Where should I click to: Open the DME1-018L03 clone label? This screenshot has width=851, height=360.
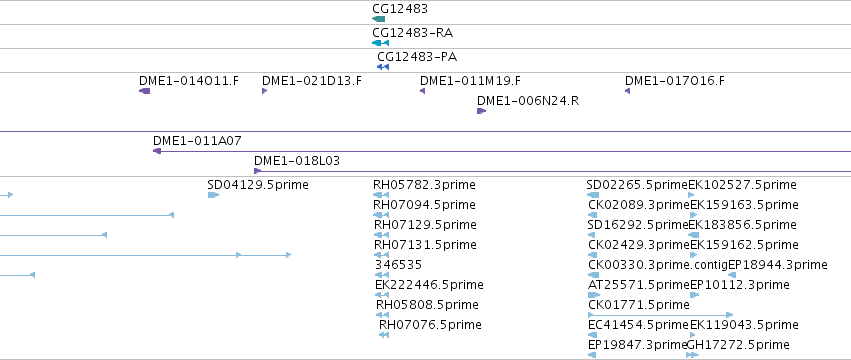tap(297, 161)
